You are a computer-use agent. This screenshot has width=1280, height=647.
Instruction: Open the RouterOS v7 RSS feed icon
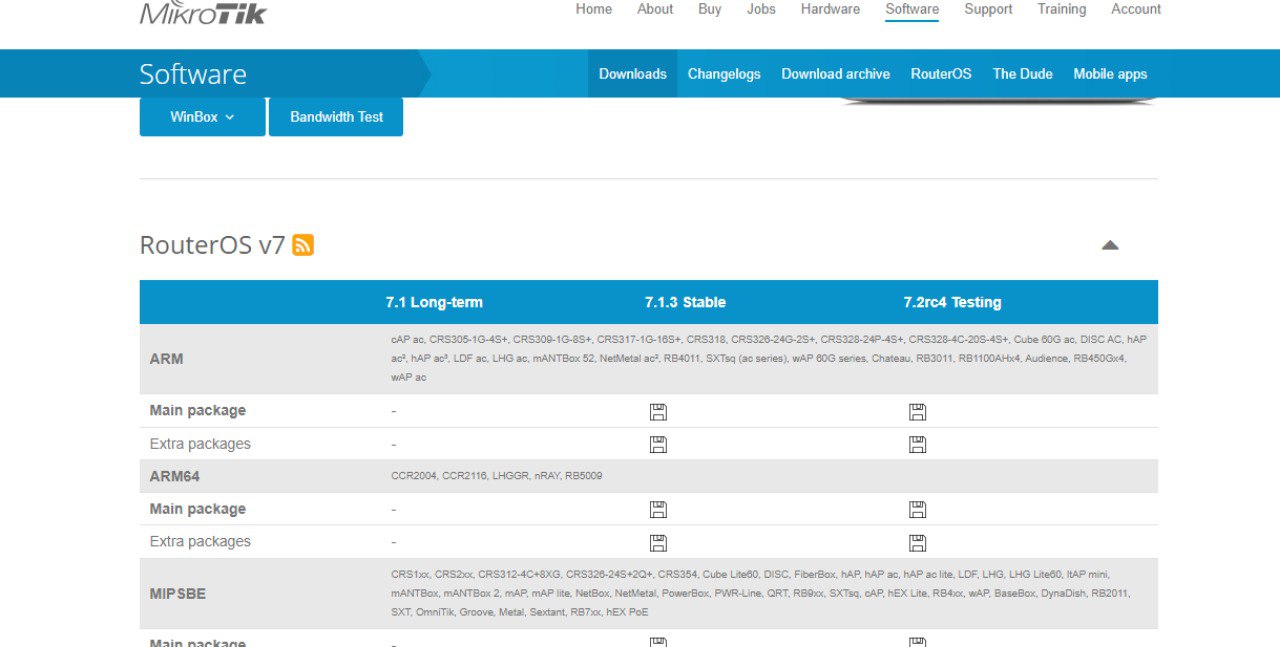[x=303, y=245]
